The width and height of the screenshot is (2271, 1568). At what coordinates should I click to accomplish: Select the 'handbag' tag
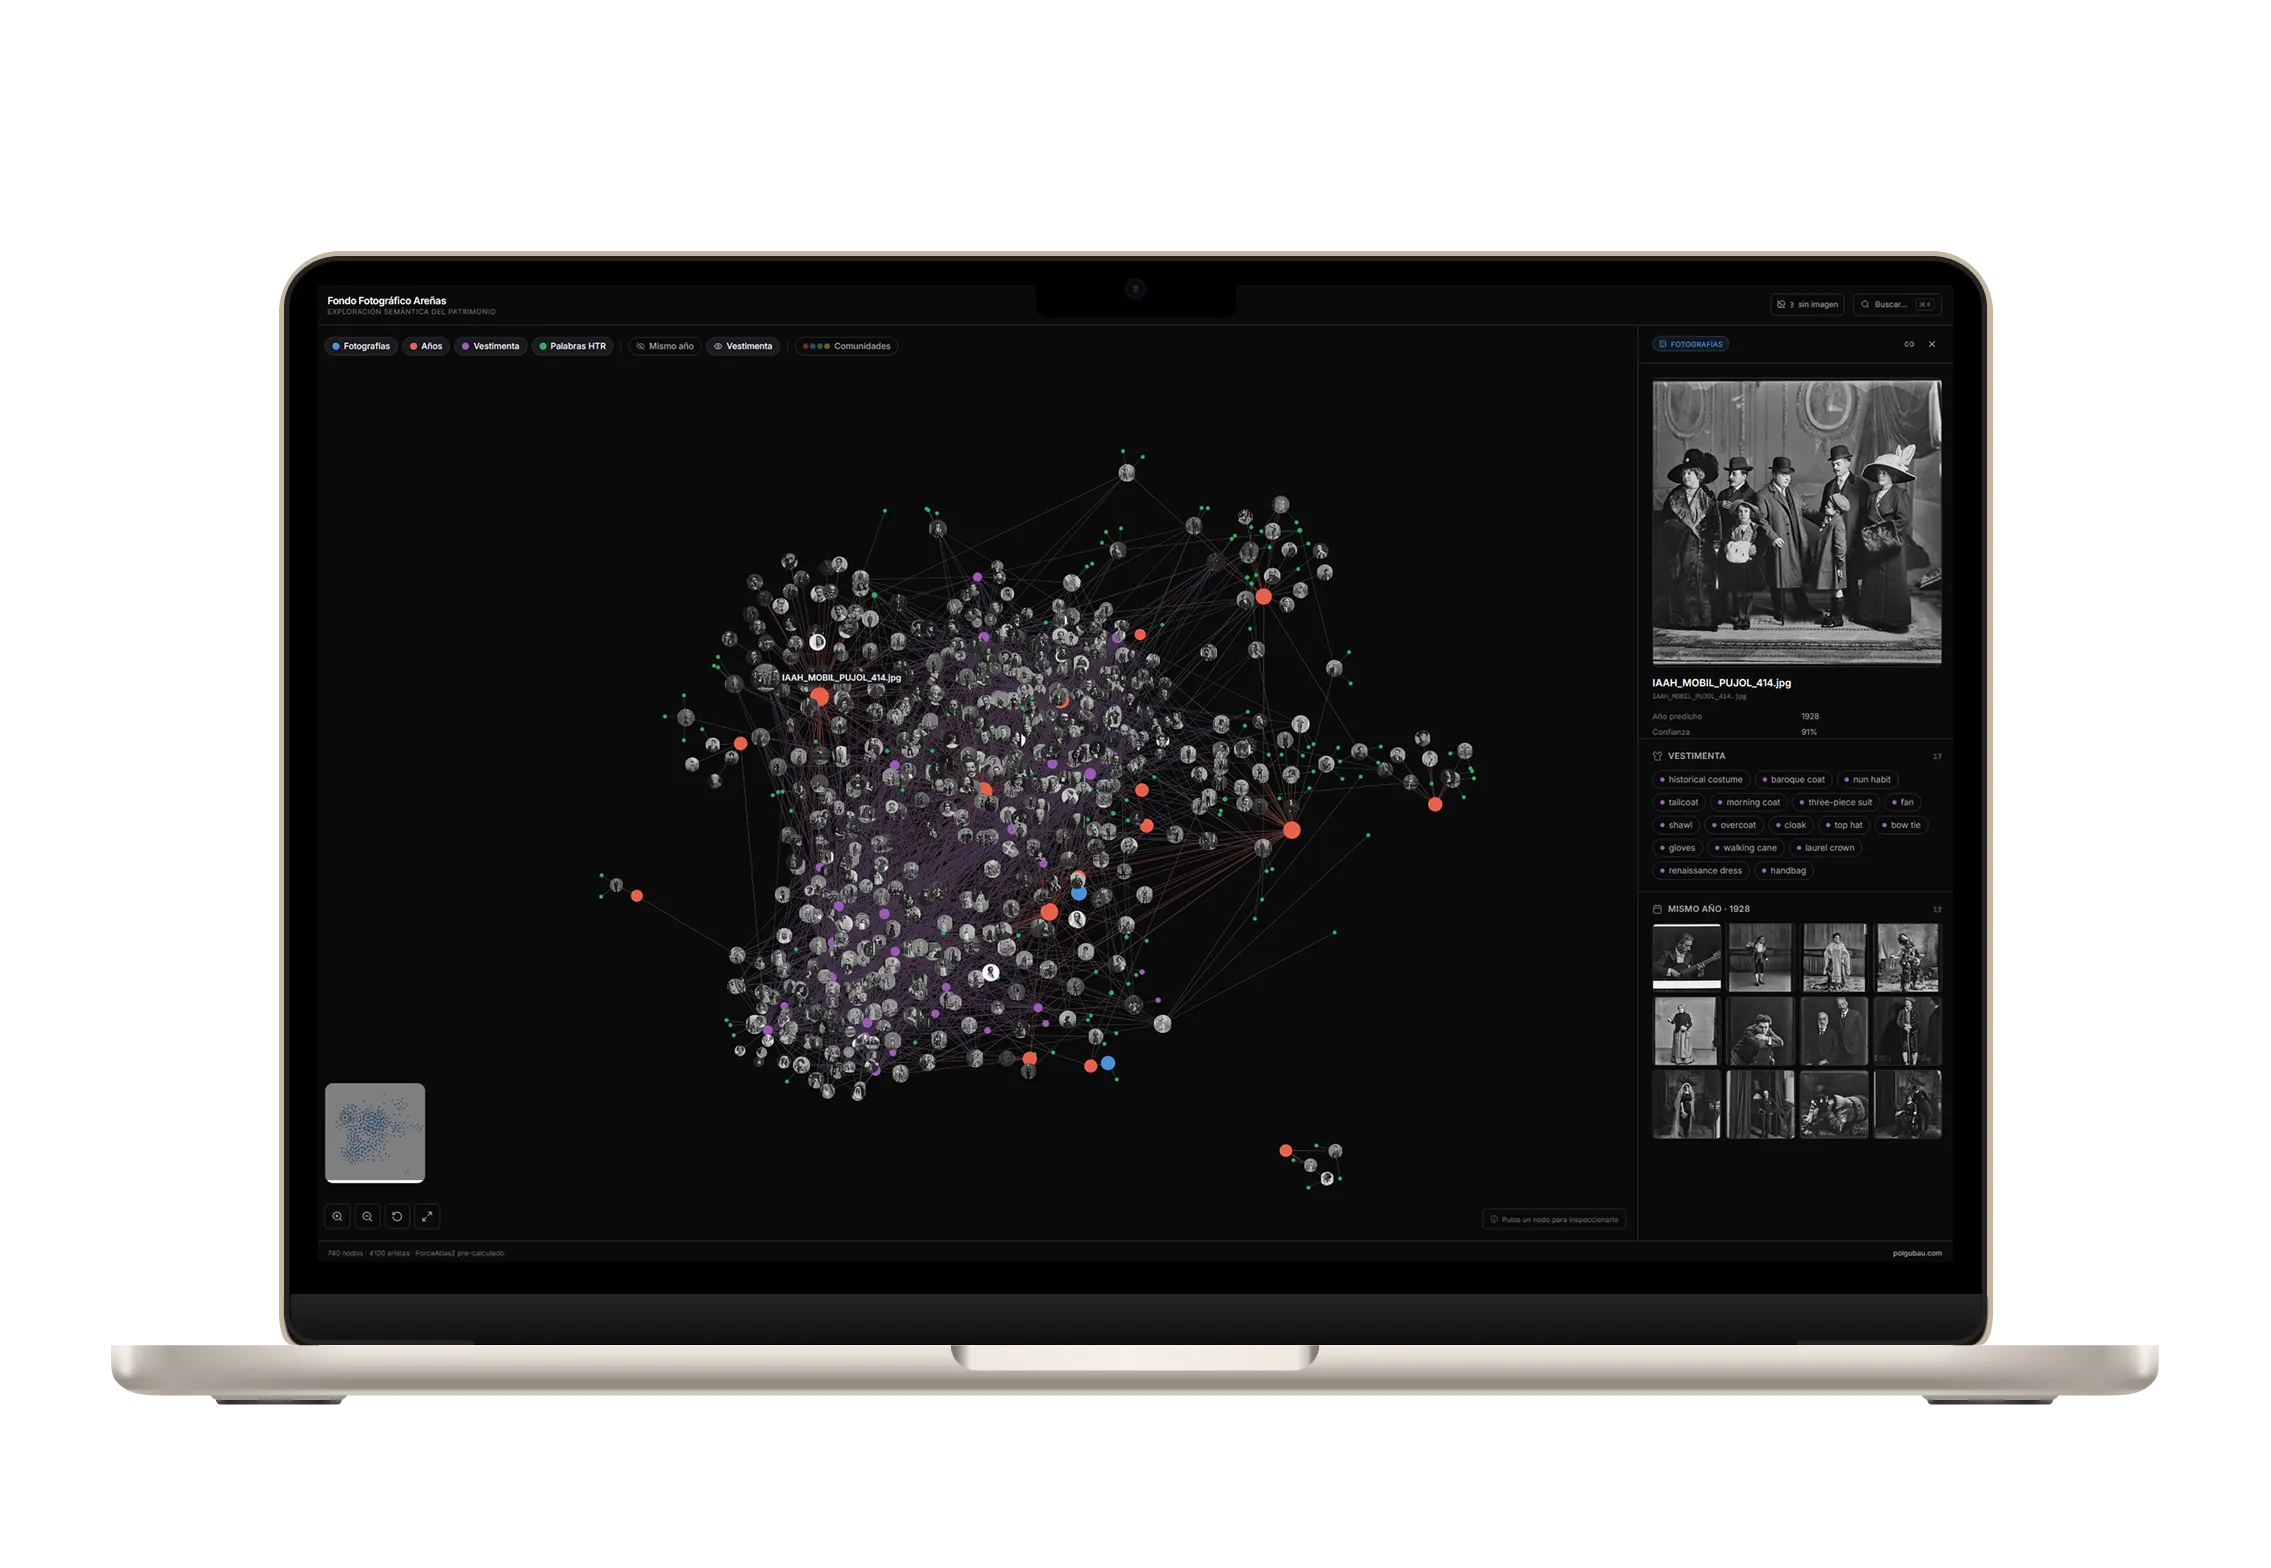click(x=1783, y=871)
